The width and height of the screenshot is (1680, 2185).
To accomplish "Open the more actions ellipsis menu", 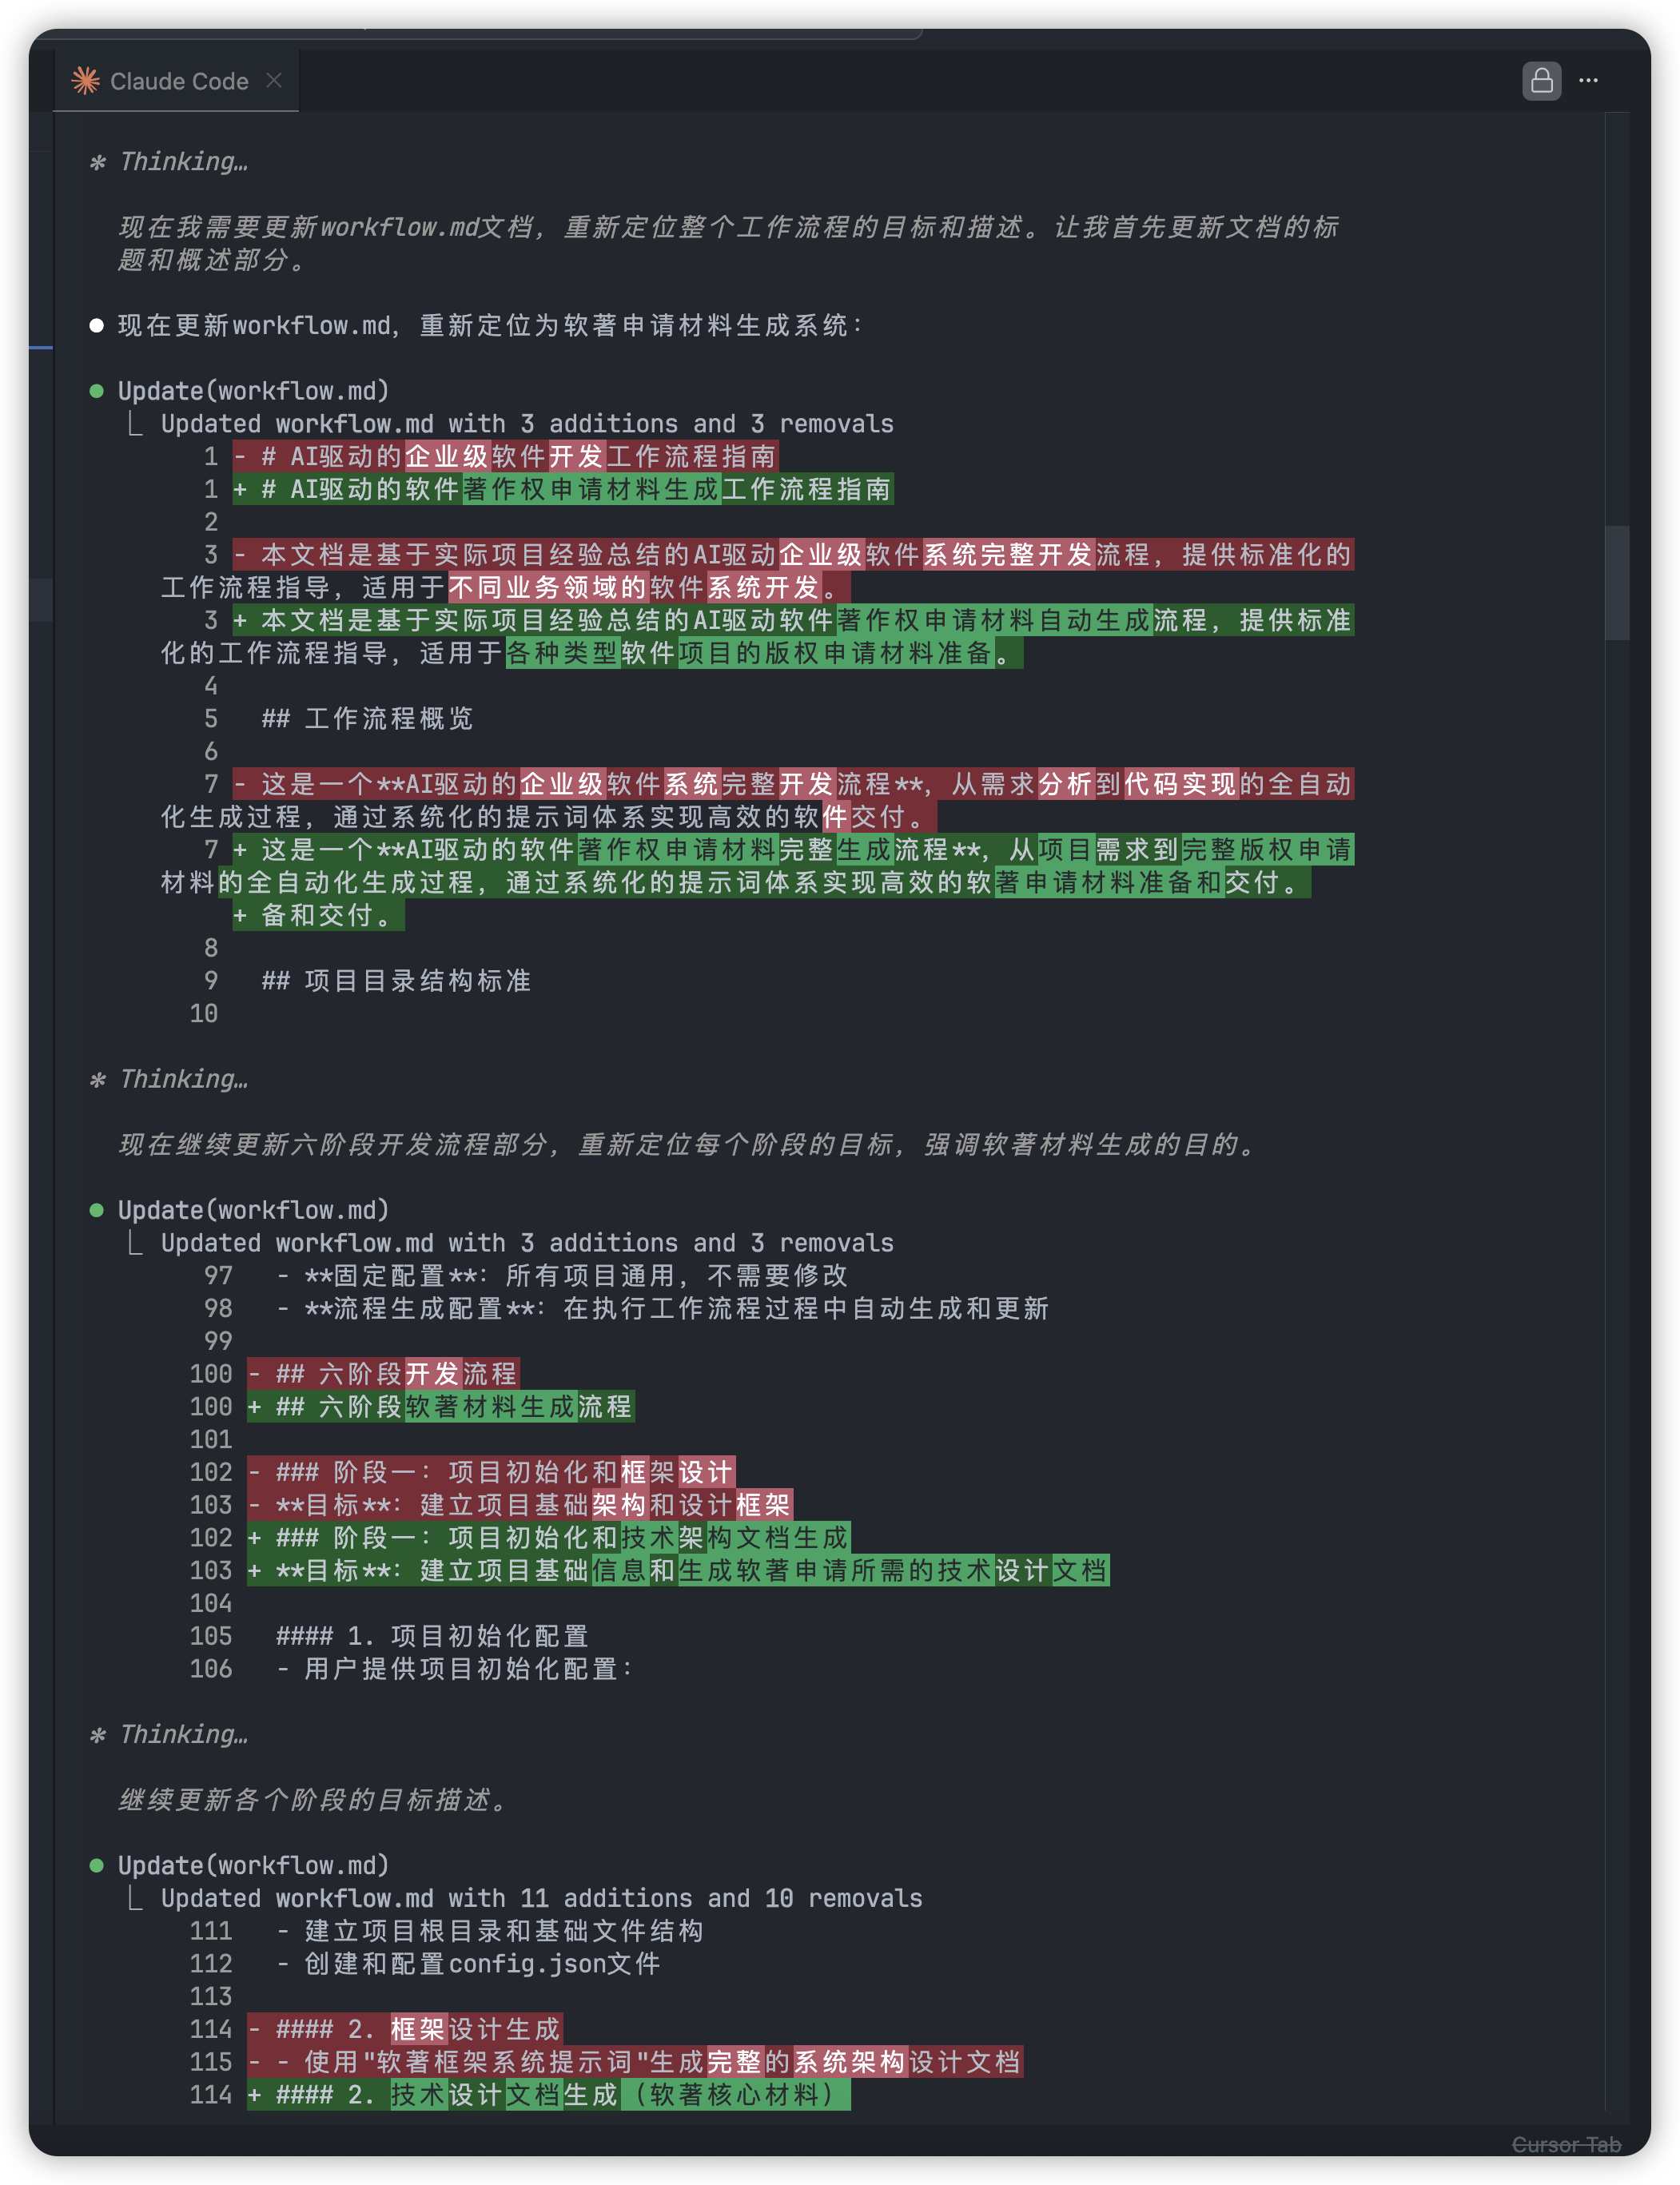I will [x=1588, y=81].
